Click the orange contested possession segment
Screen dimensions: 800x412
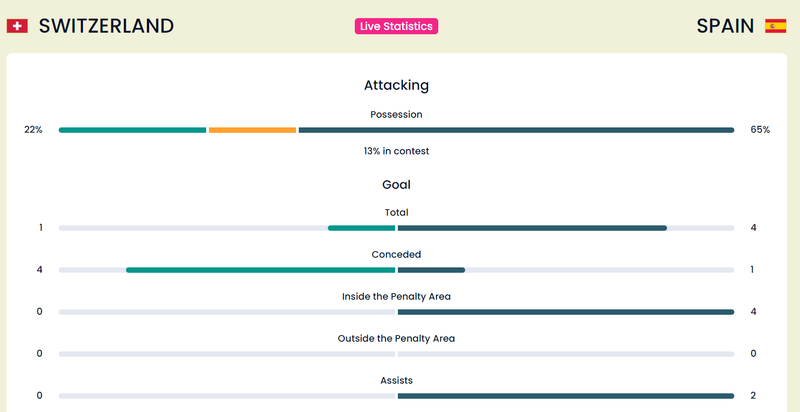(252, 130)
